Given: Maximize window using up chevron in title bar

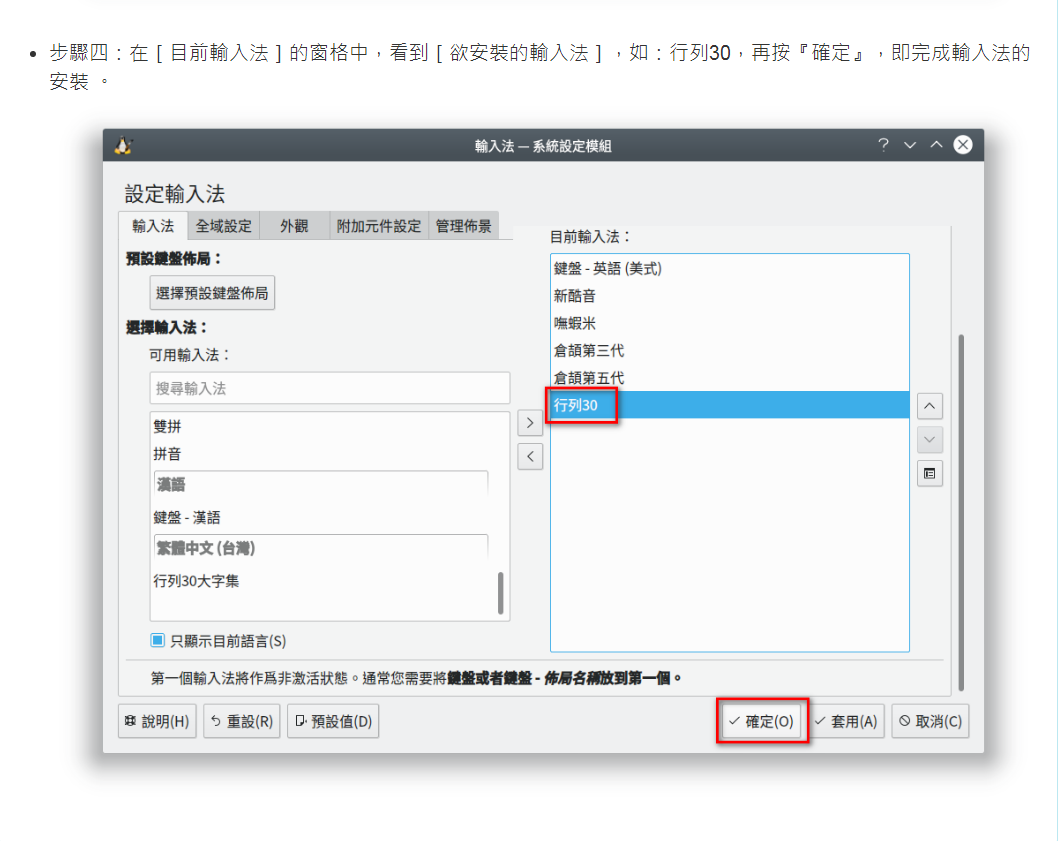Looking at the screenshot, I should (936, 145).
